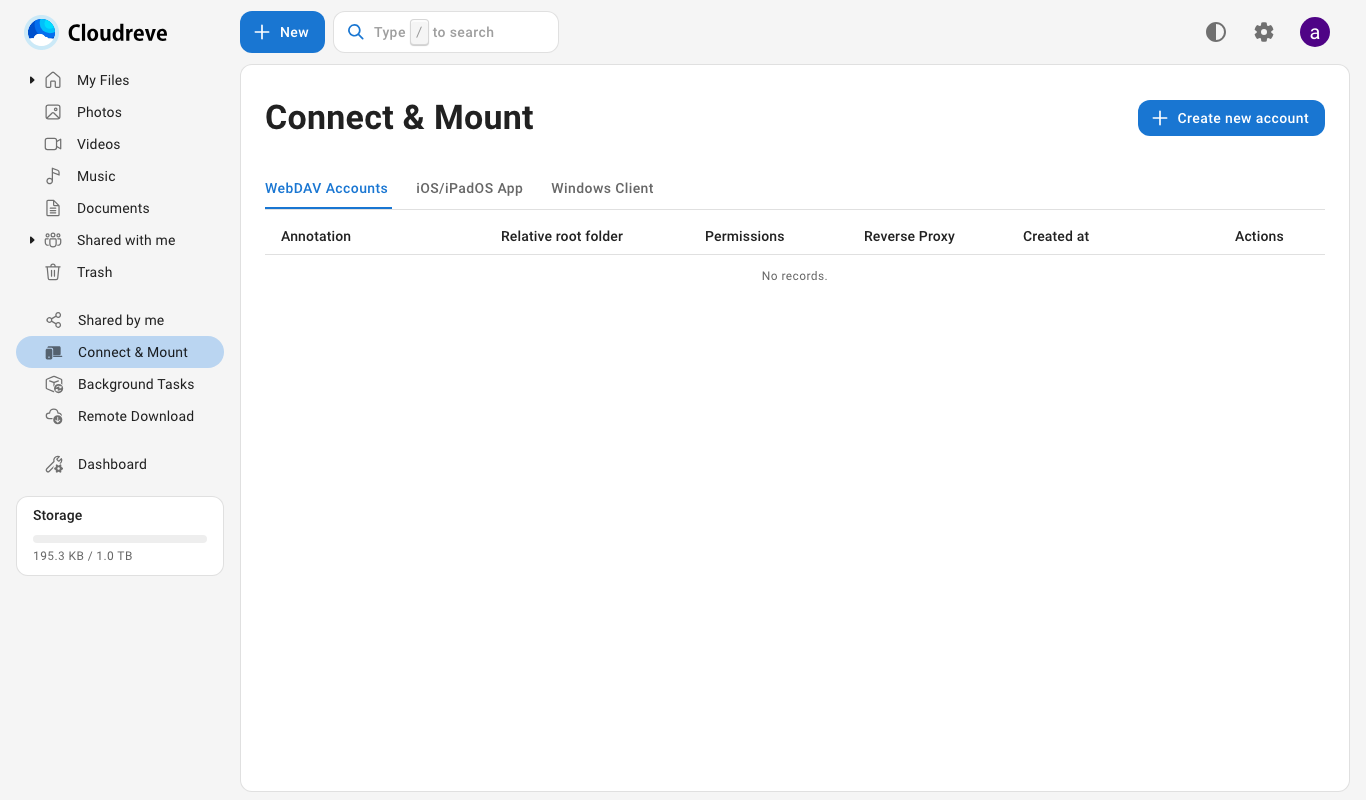Go to Photos in the sidebar

pos(99,112)
